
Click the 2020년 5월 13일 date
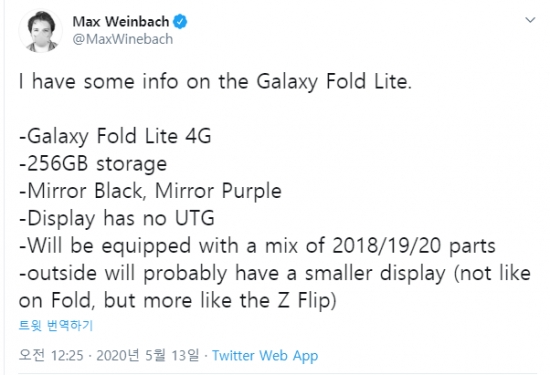click(x=147, y=355)
